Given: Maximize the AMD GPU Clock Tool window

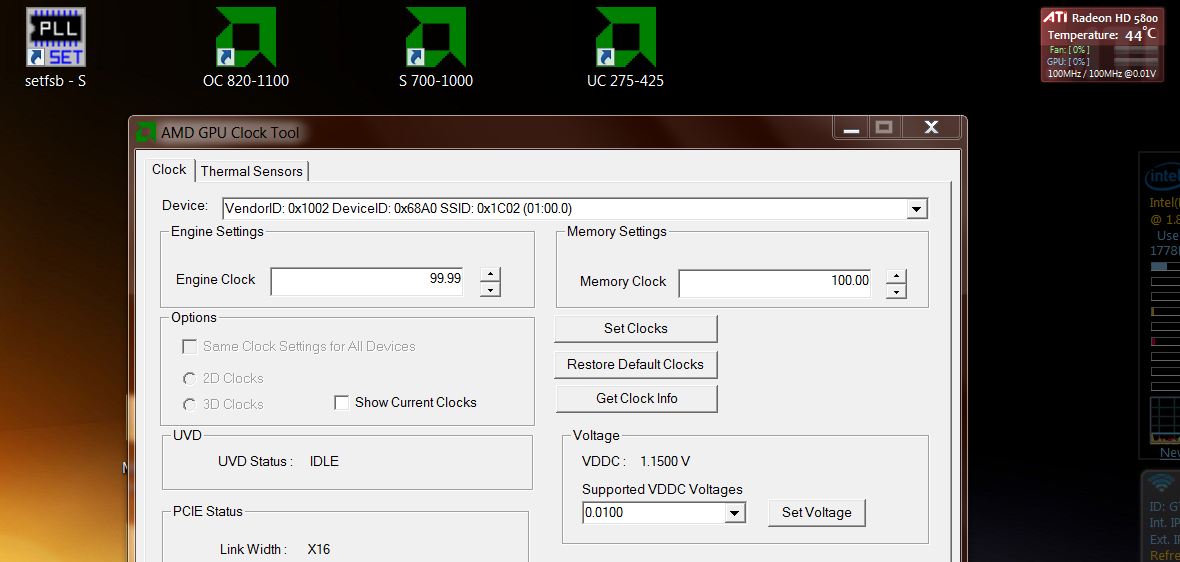Looking at the screenshot, I should coord(885,127).
